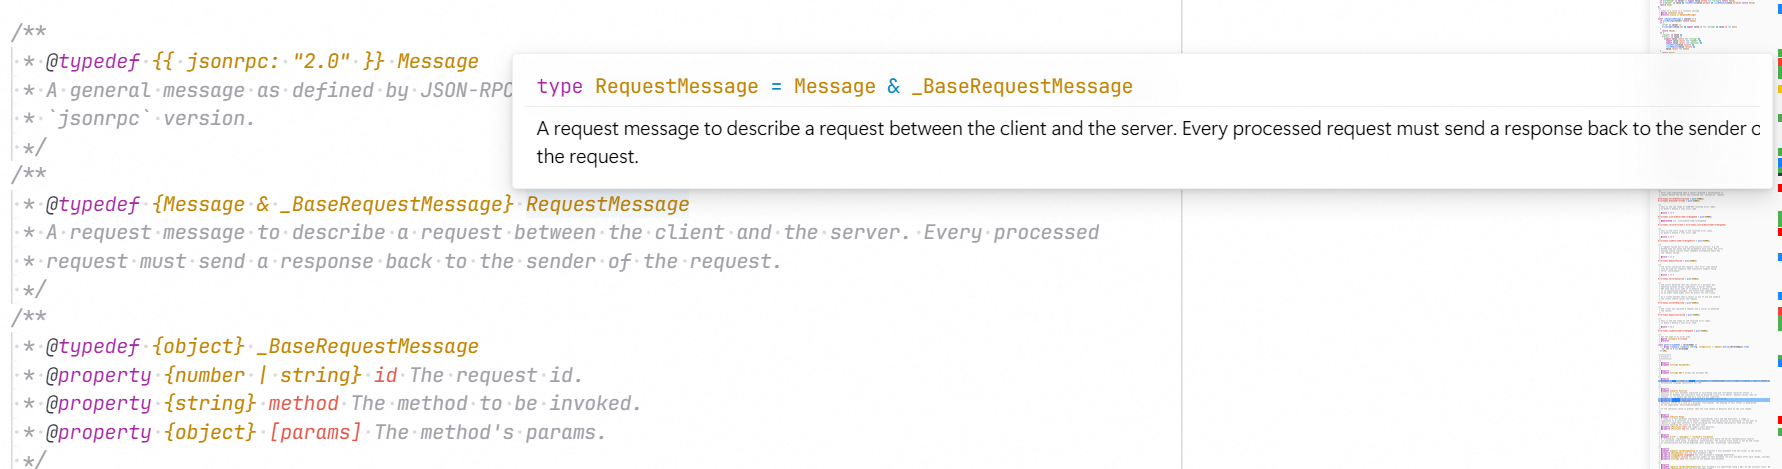This screenshot has width=1782, height=469.
Task: Click the _BaseRequestMessage typedef name after {object}
Action: pos(367,346)
